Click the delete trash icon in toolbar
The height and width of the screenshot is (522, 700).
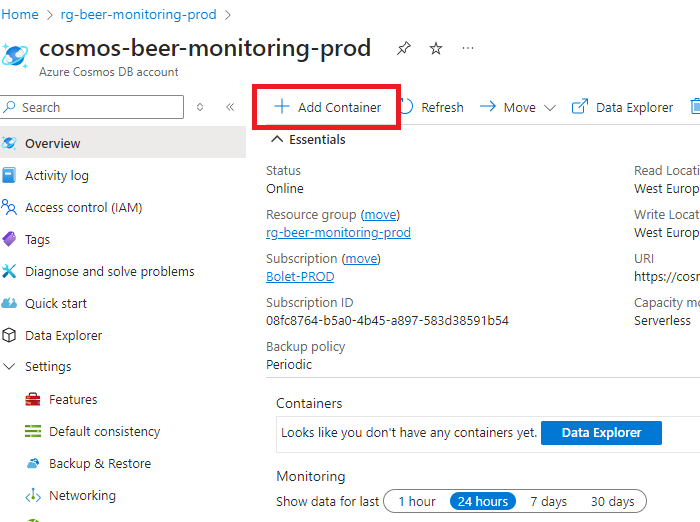click(695, 107)
